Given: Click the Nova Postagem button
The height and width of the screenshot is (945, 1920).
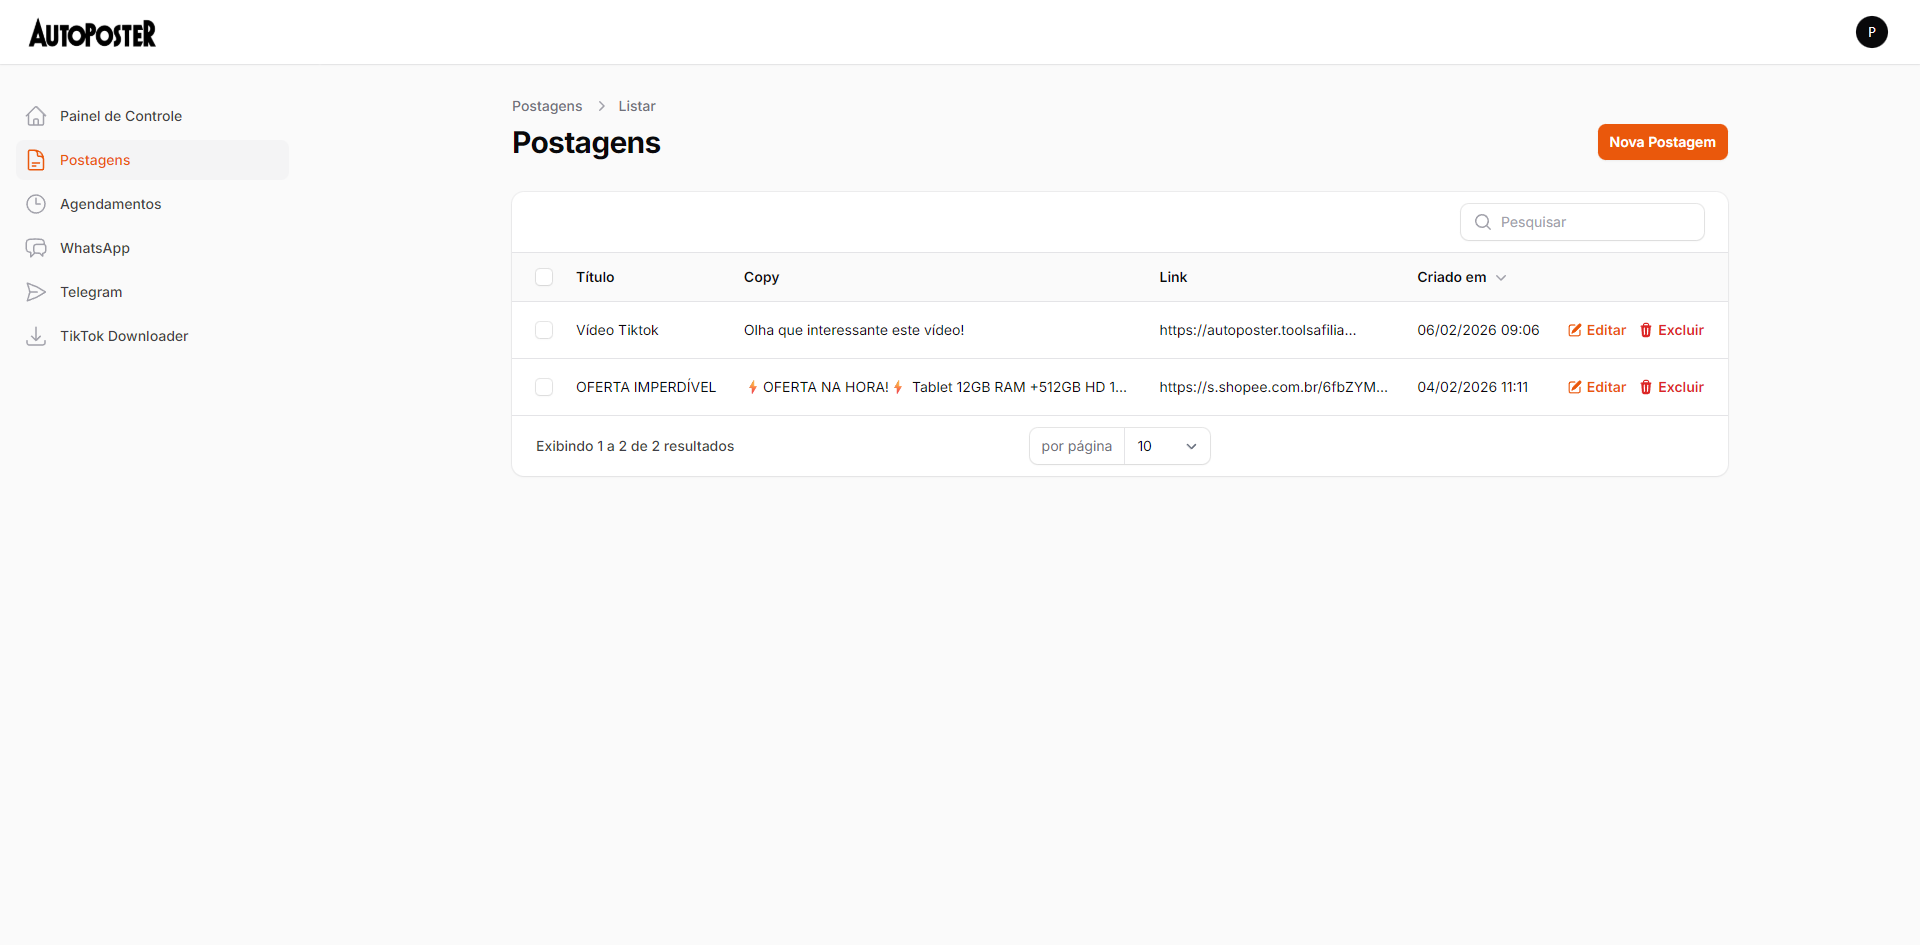Looking at the screenshot, I should 1662,142.
